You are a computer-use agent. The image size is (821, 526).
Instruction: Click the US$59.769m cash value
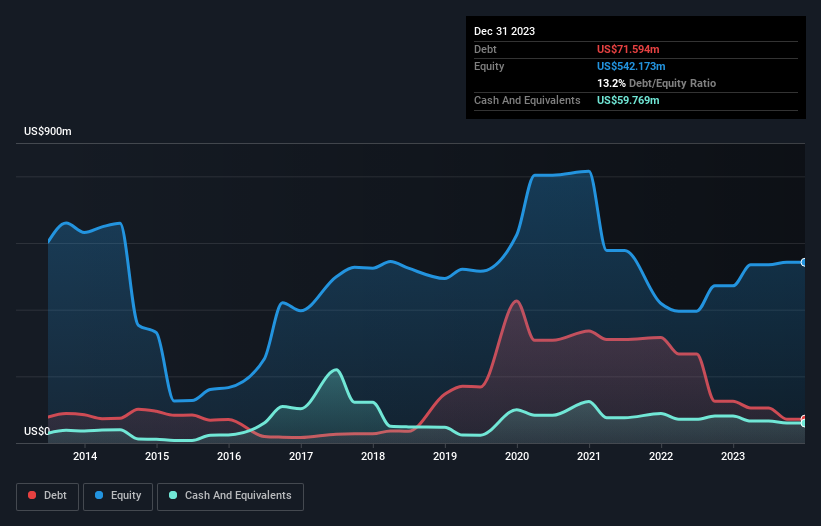click(628, 100)
